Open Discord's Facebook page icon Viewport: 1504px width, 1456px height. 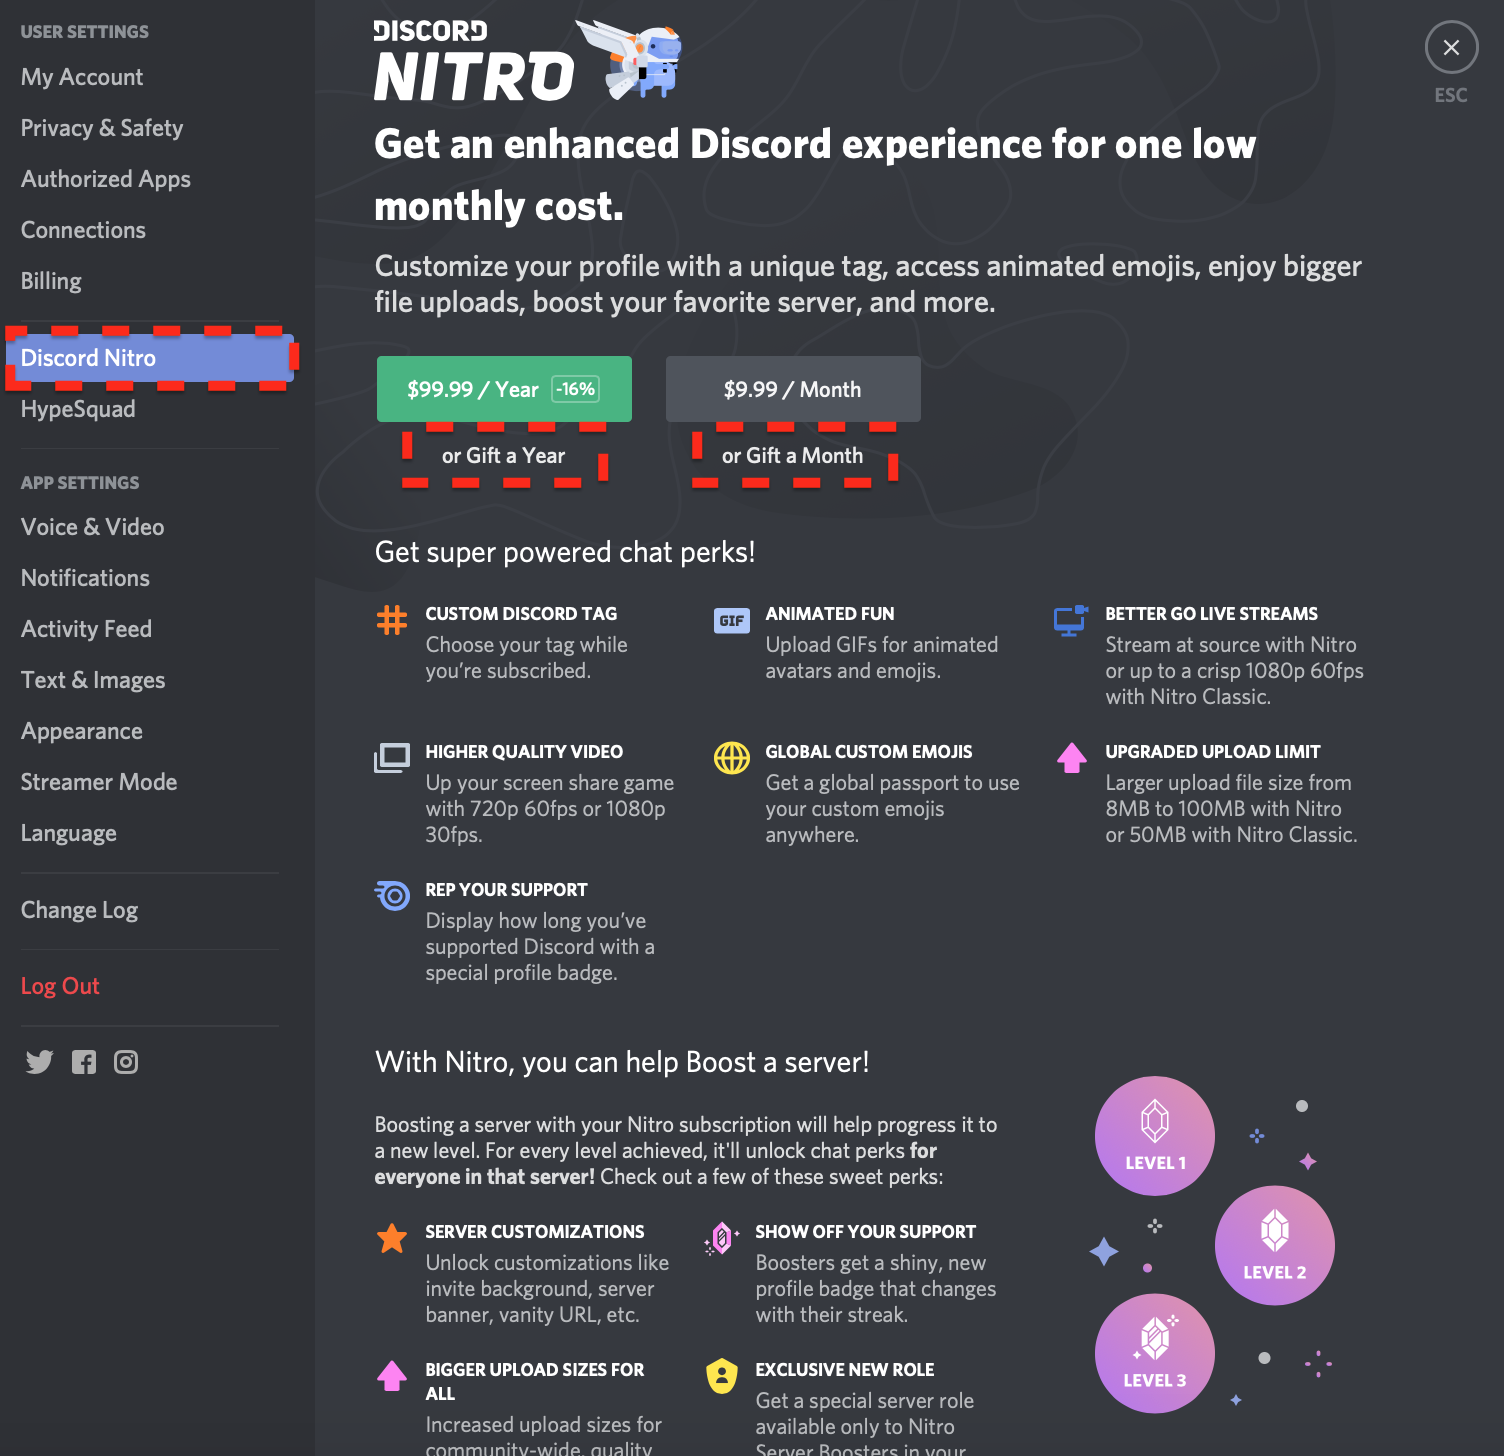[x=84, y=1062]
